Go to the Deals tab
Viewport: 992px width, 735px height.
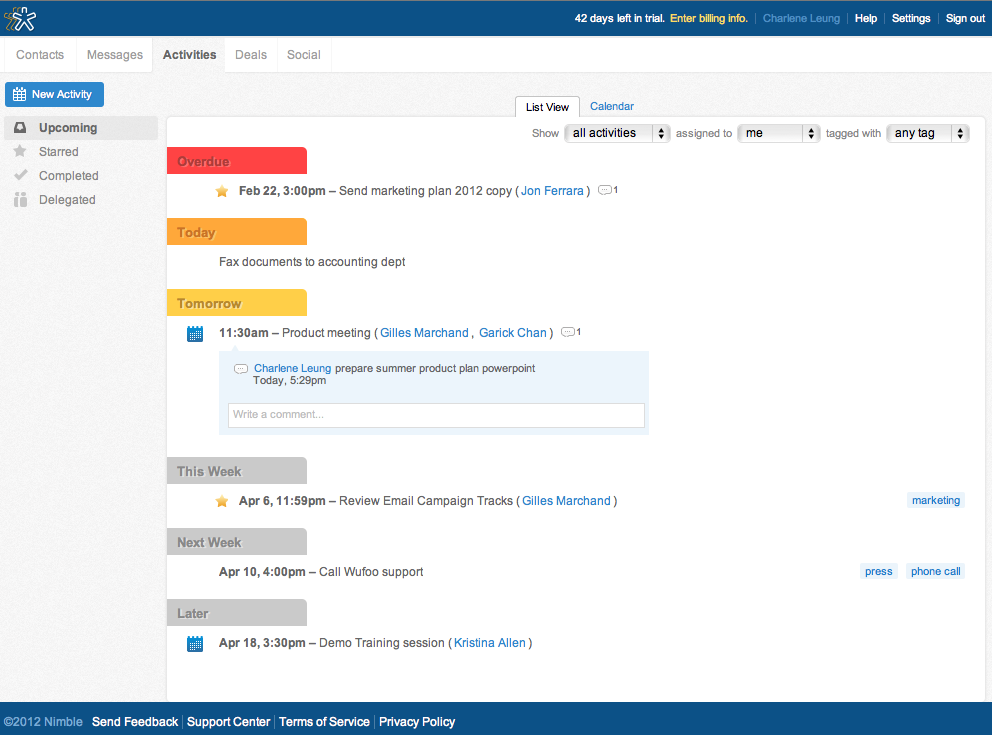point(251,55)
